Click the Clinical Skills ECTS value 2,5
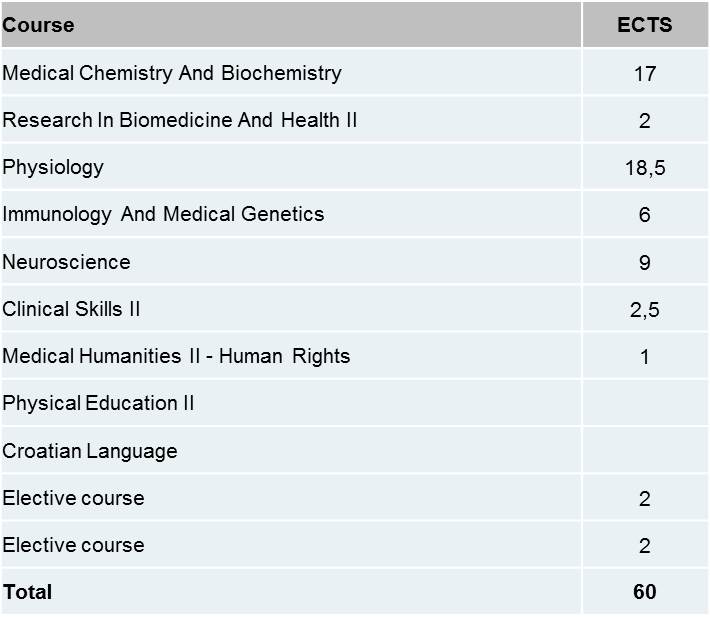This screenshot has width=710, height=617. 645,310
